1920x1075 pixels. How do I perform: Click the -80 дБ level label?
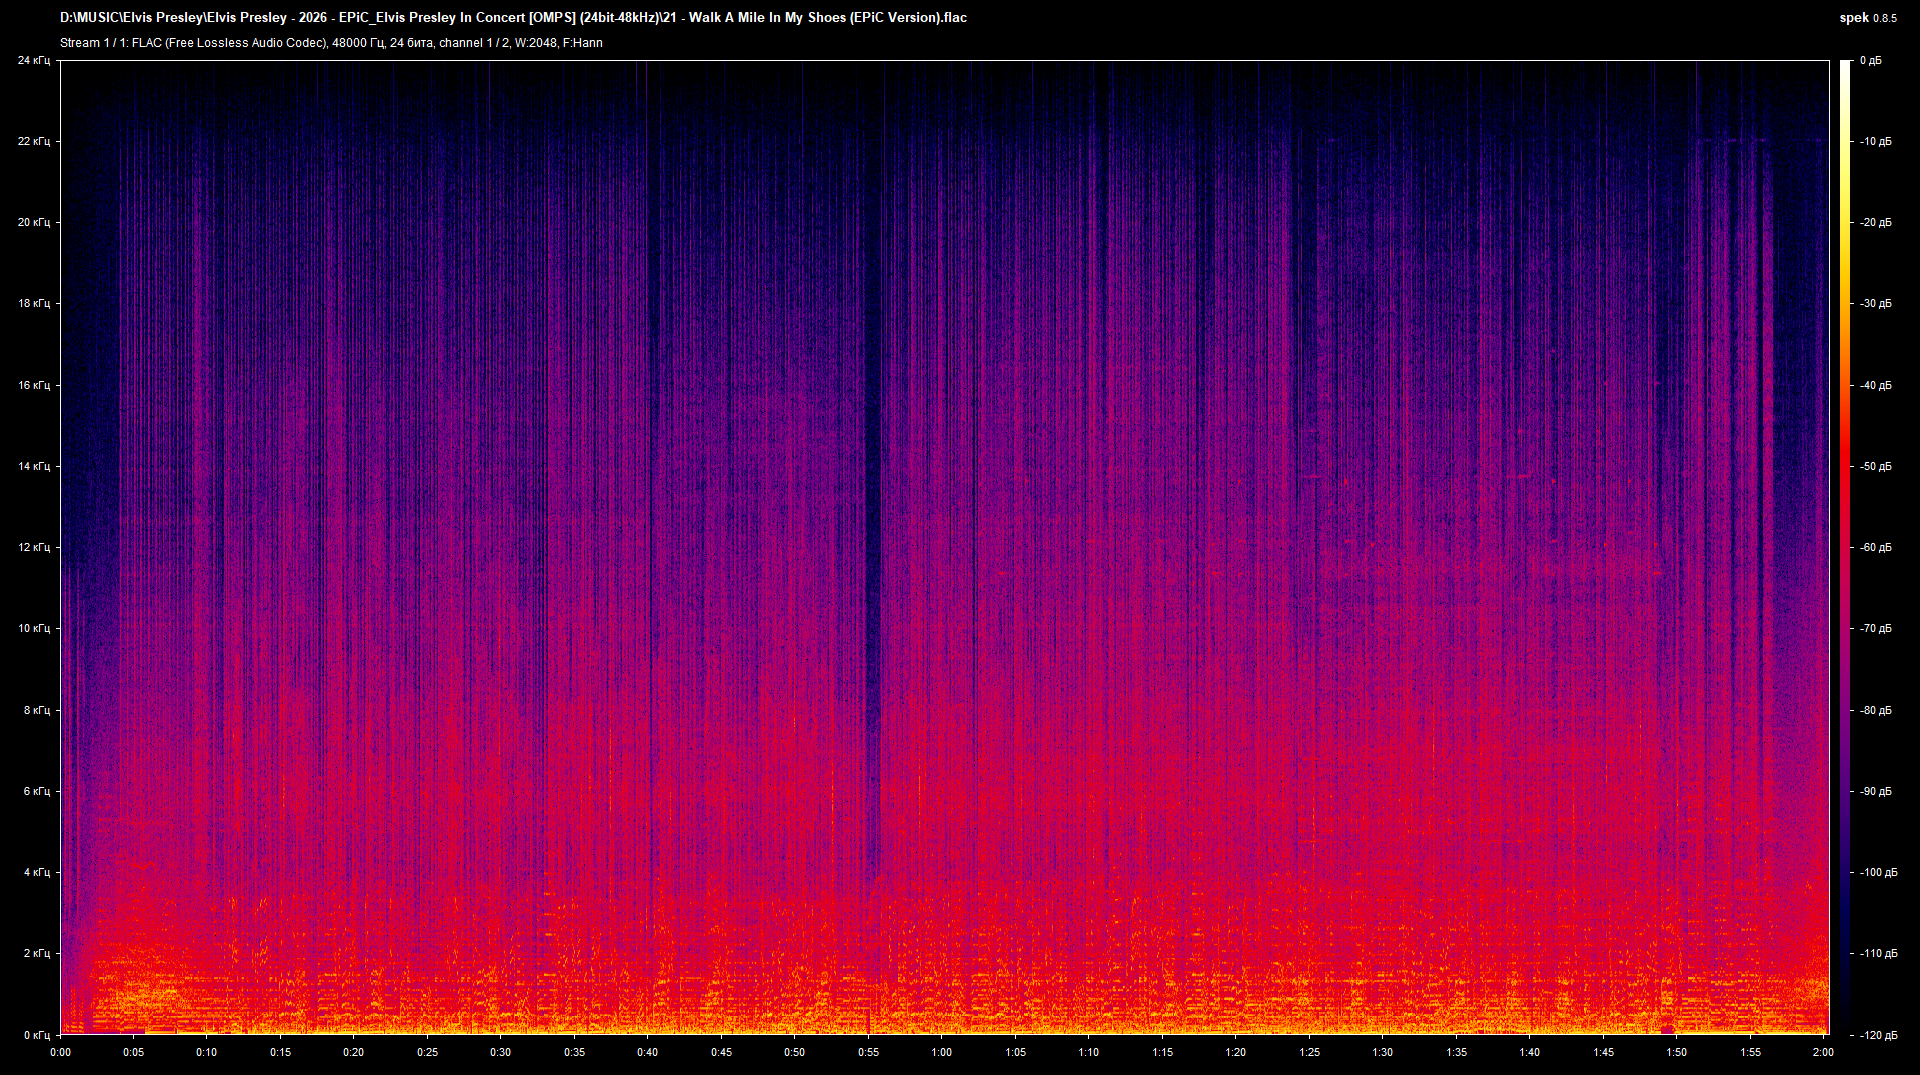point(1876,710)
